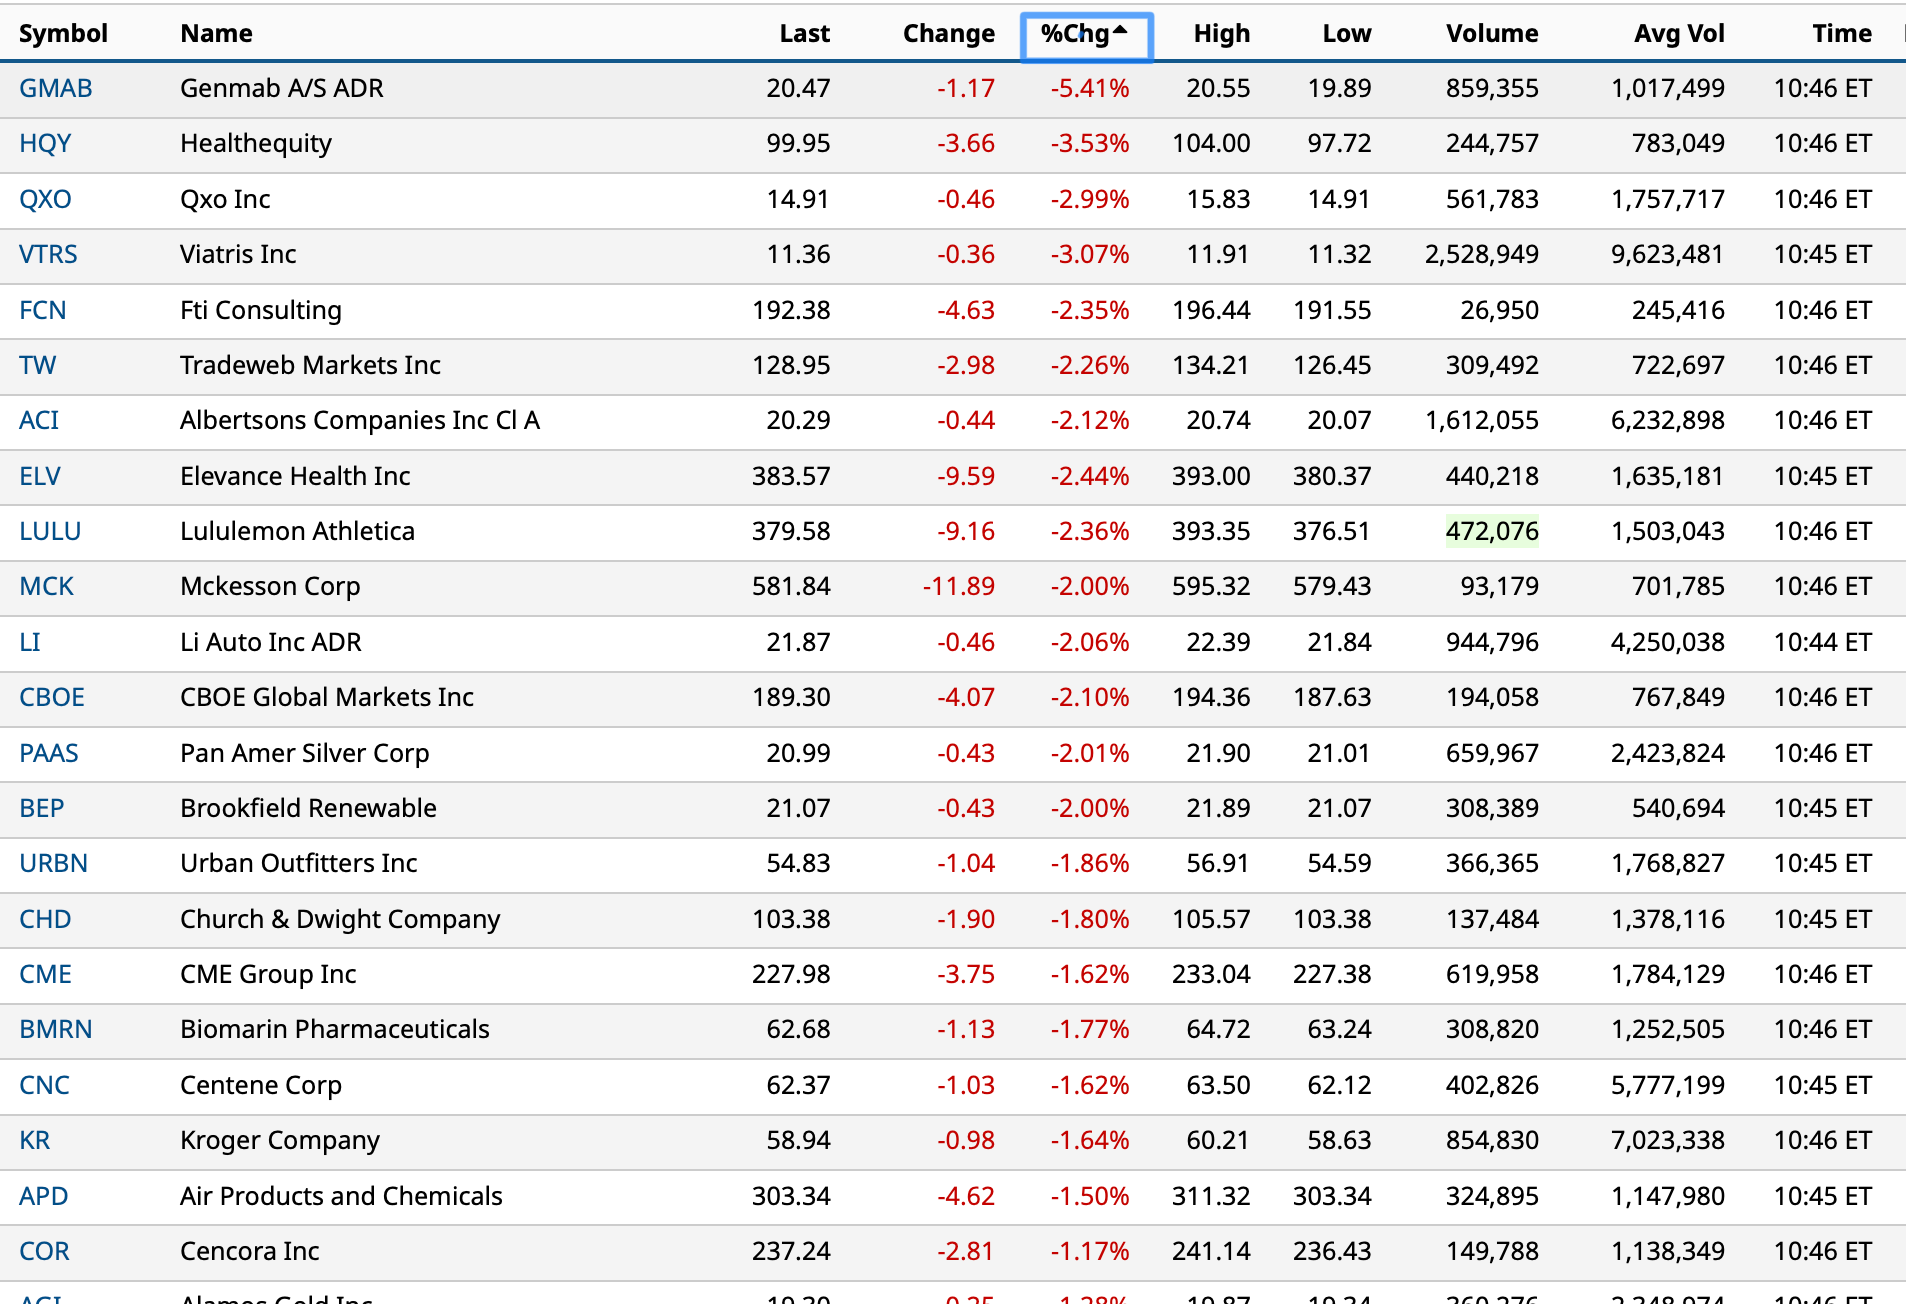
Task: Sort by the Time column header
Action: point(1841,34)
